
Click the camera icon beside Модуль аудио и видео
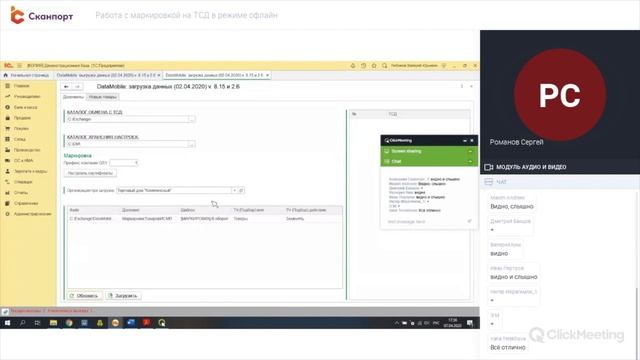tap(489, 167)
